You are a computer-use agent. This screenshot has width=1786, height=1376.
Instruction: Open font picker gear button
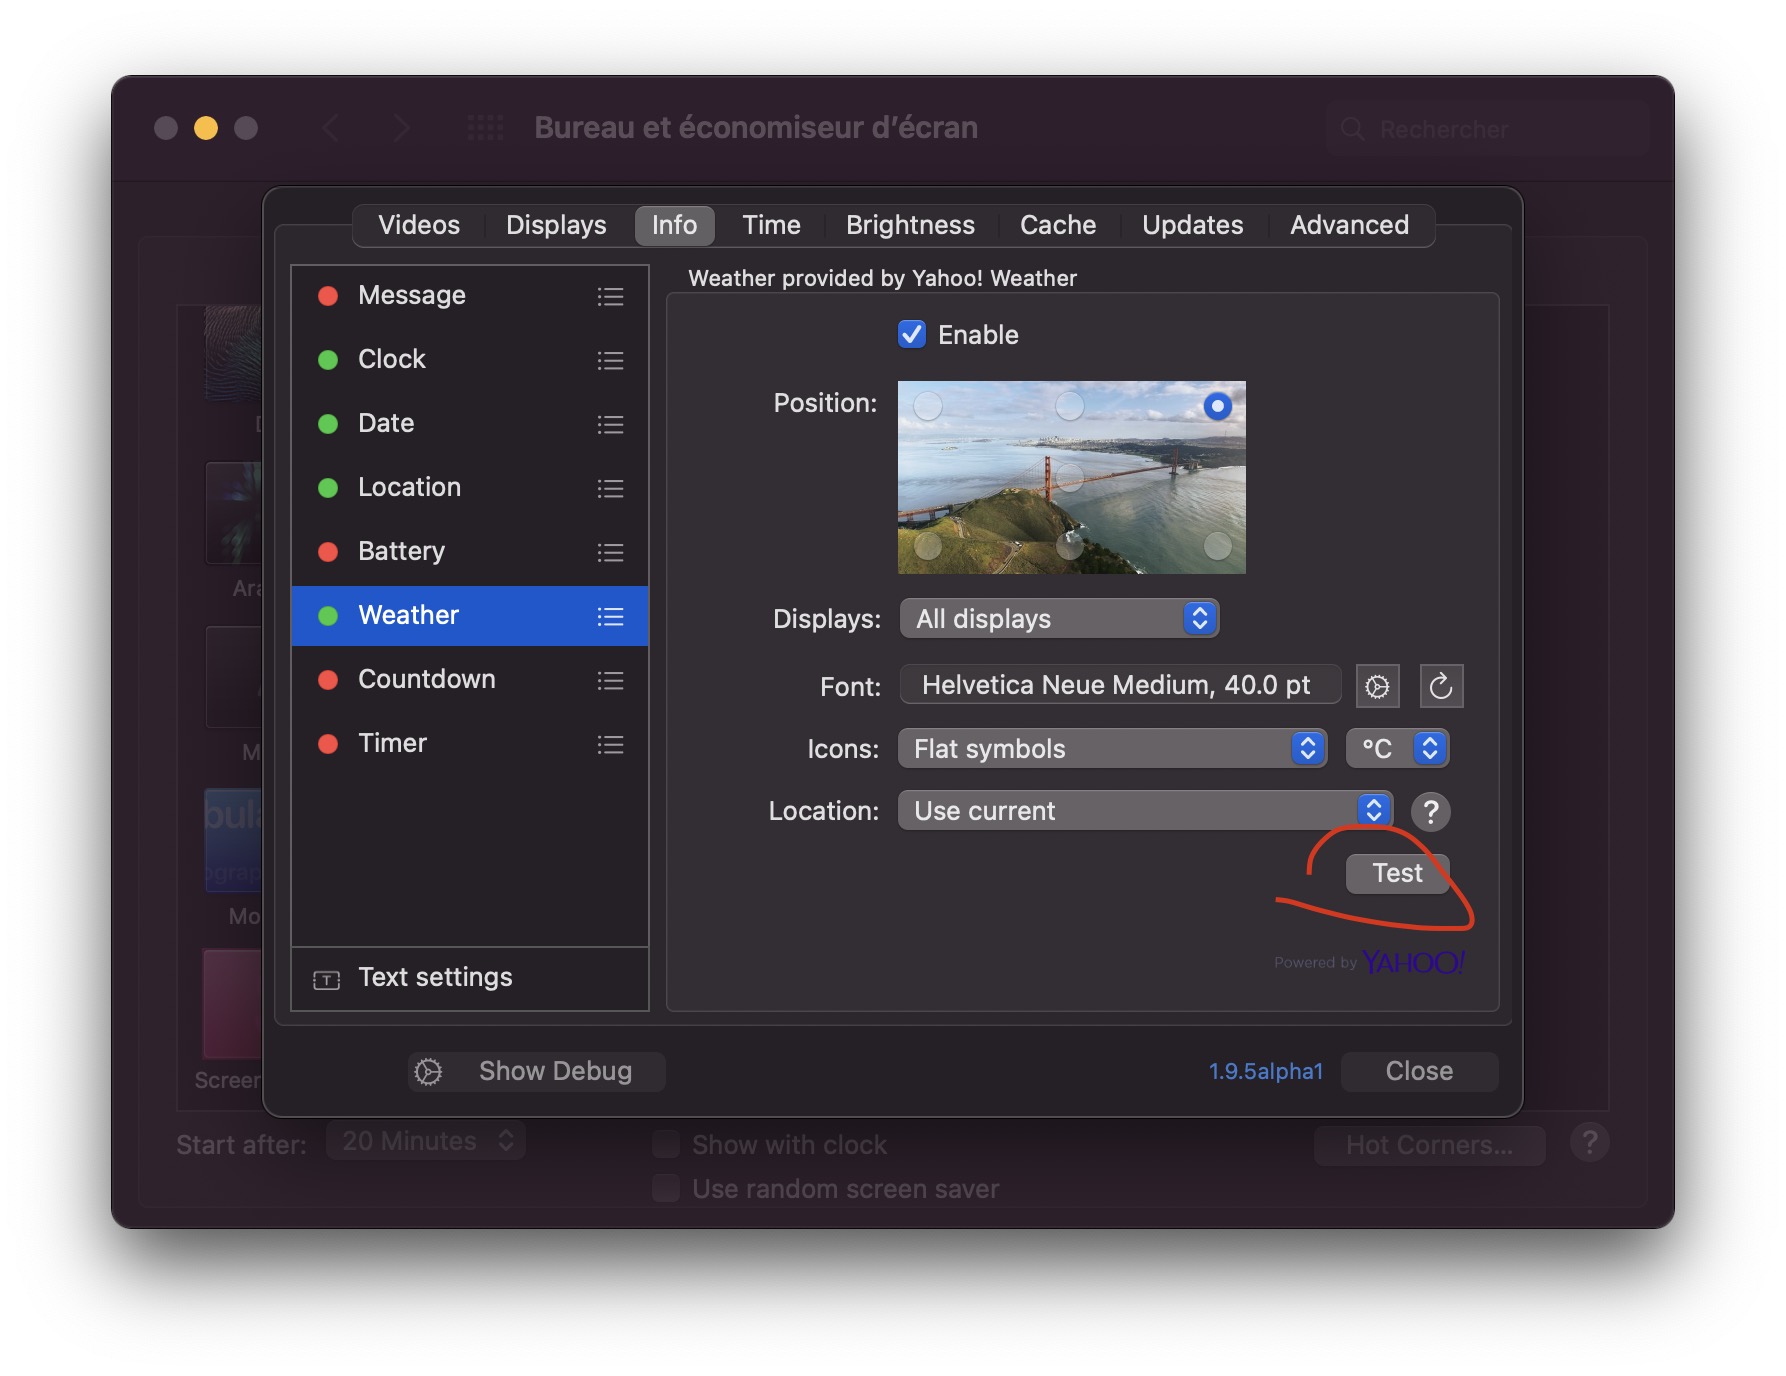click(1377, 686)
